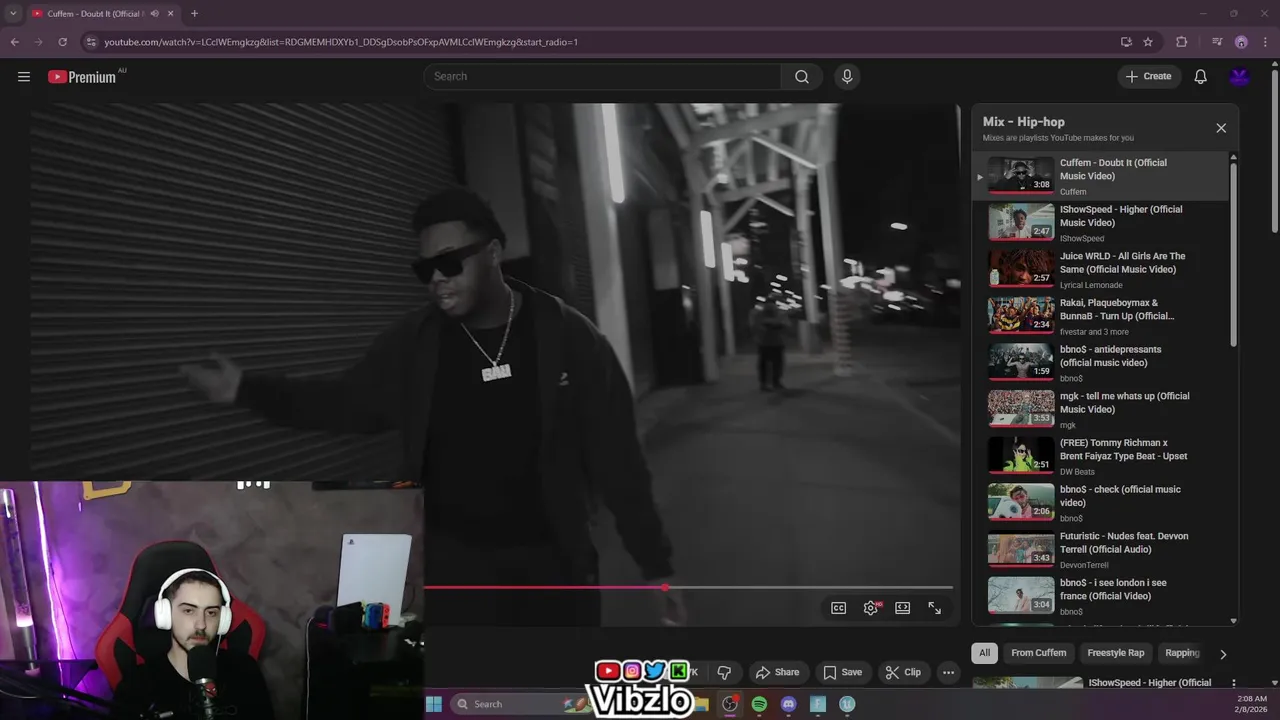1280x720 pixels.
Task: Select the All chip
Action: (984, 653)
